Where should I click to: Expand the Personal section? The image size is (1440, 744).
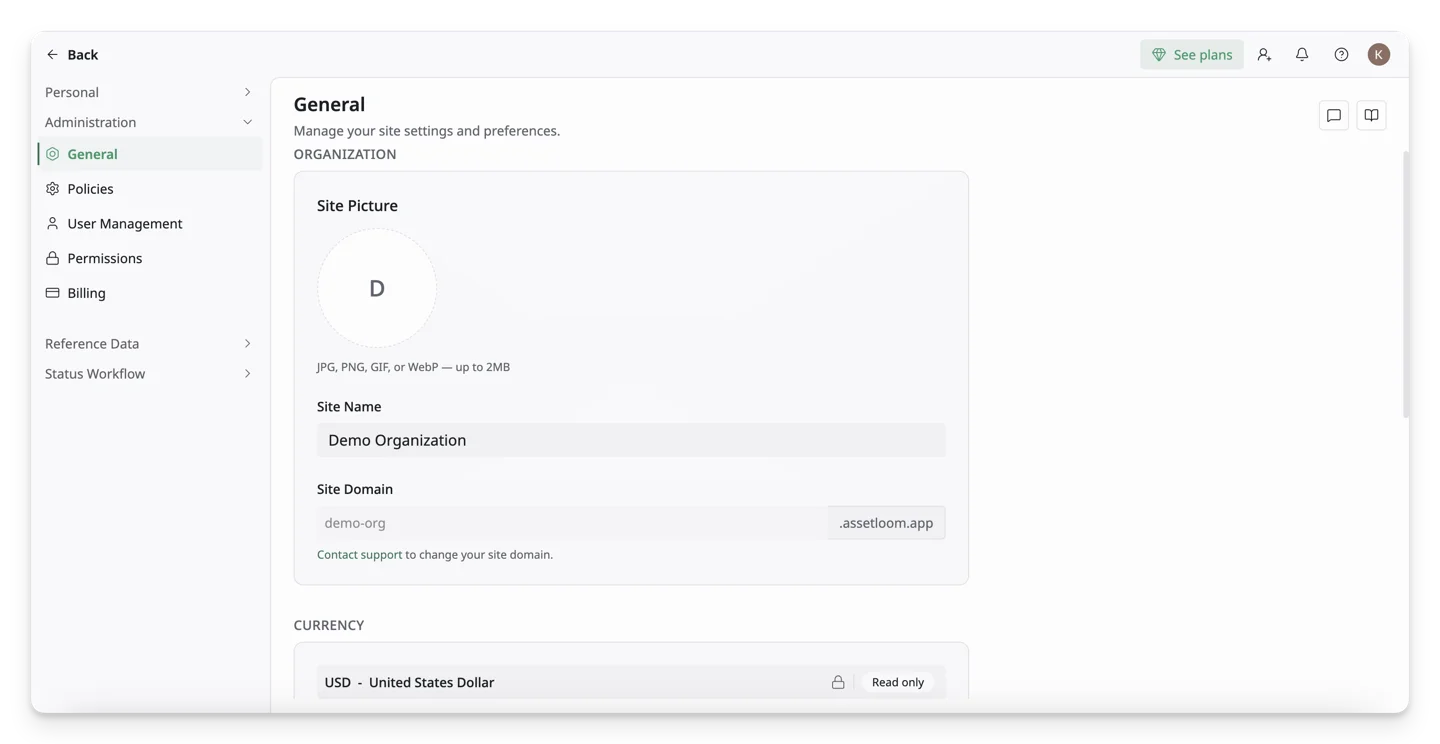pos(148,92)
